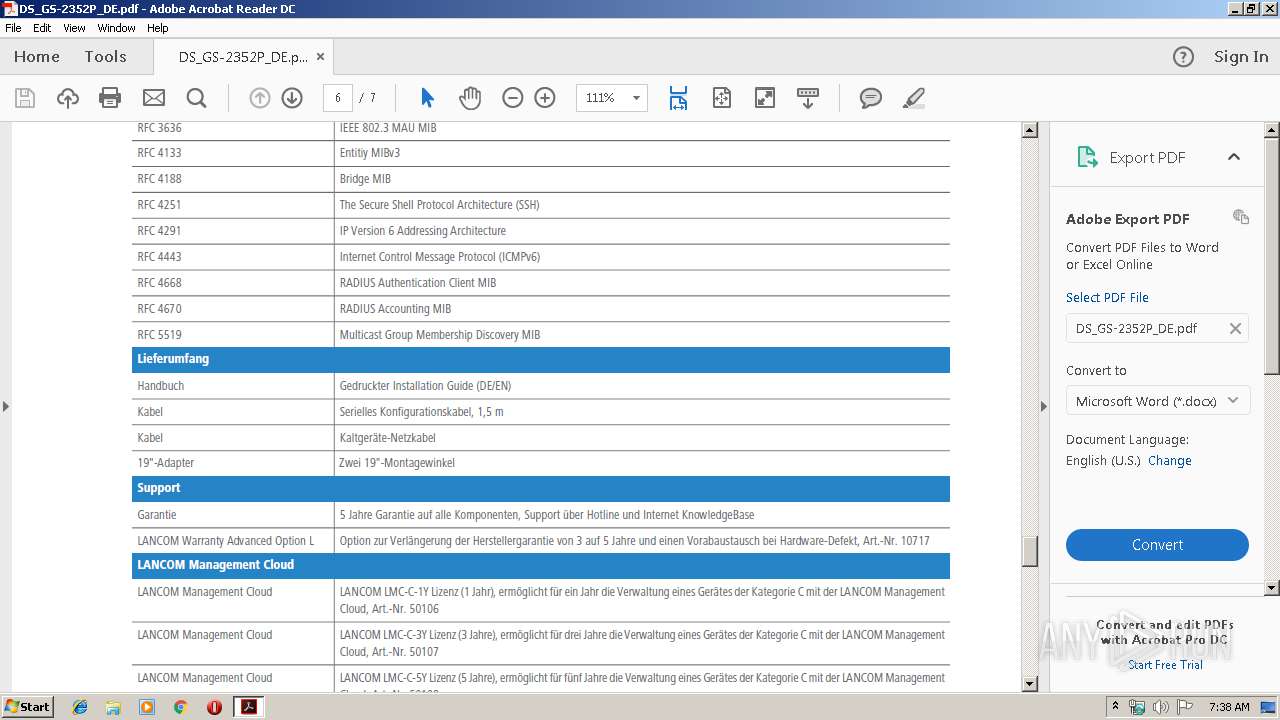1280x720 pixels.
Task: Open Help question mark icon
Action: click(x=1183, y=57)
